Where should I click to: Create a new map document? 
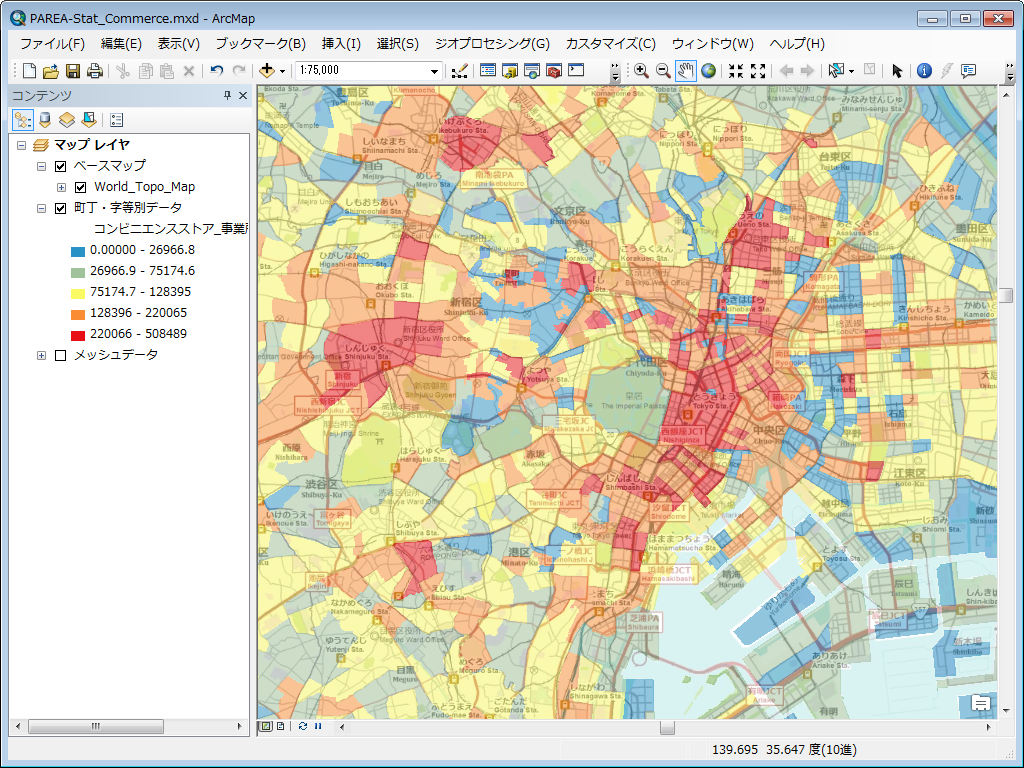[29, 71]
